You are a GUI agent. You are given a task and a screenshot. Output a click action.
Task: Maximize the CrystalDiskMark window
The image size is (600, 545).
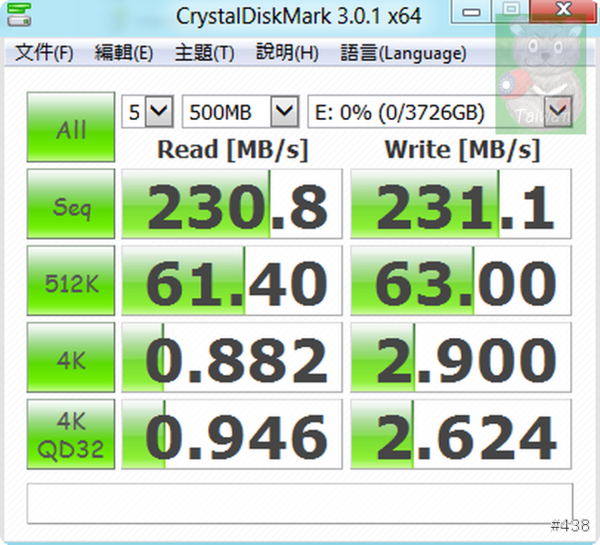coord(511,12)
